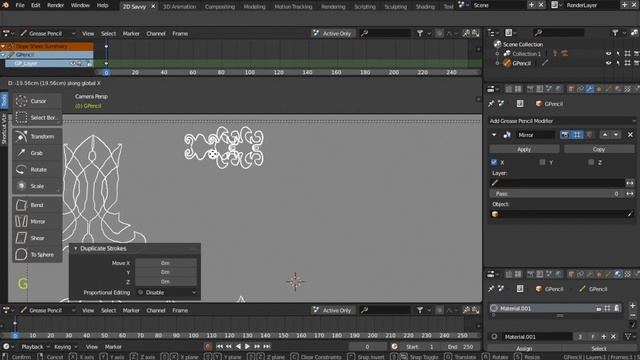This screenshot has width=640, height=360.
Task: Select the Mirror tool in toolbar
Action: coord(37,221)
